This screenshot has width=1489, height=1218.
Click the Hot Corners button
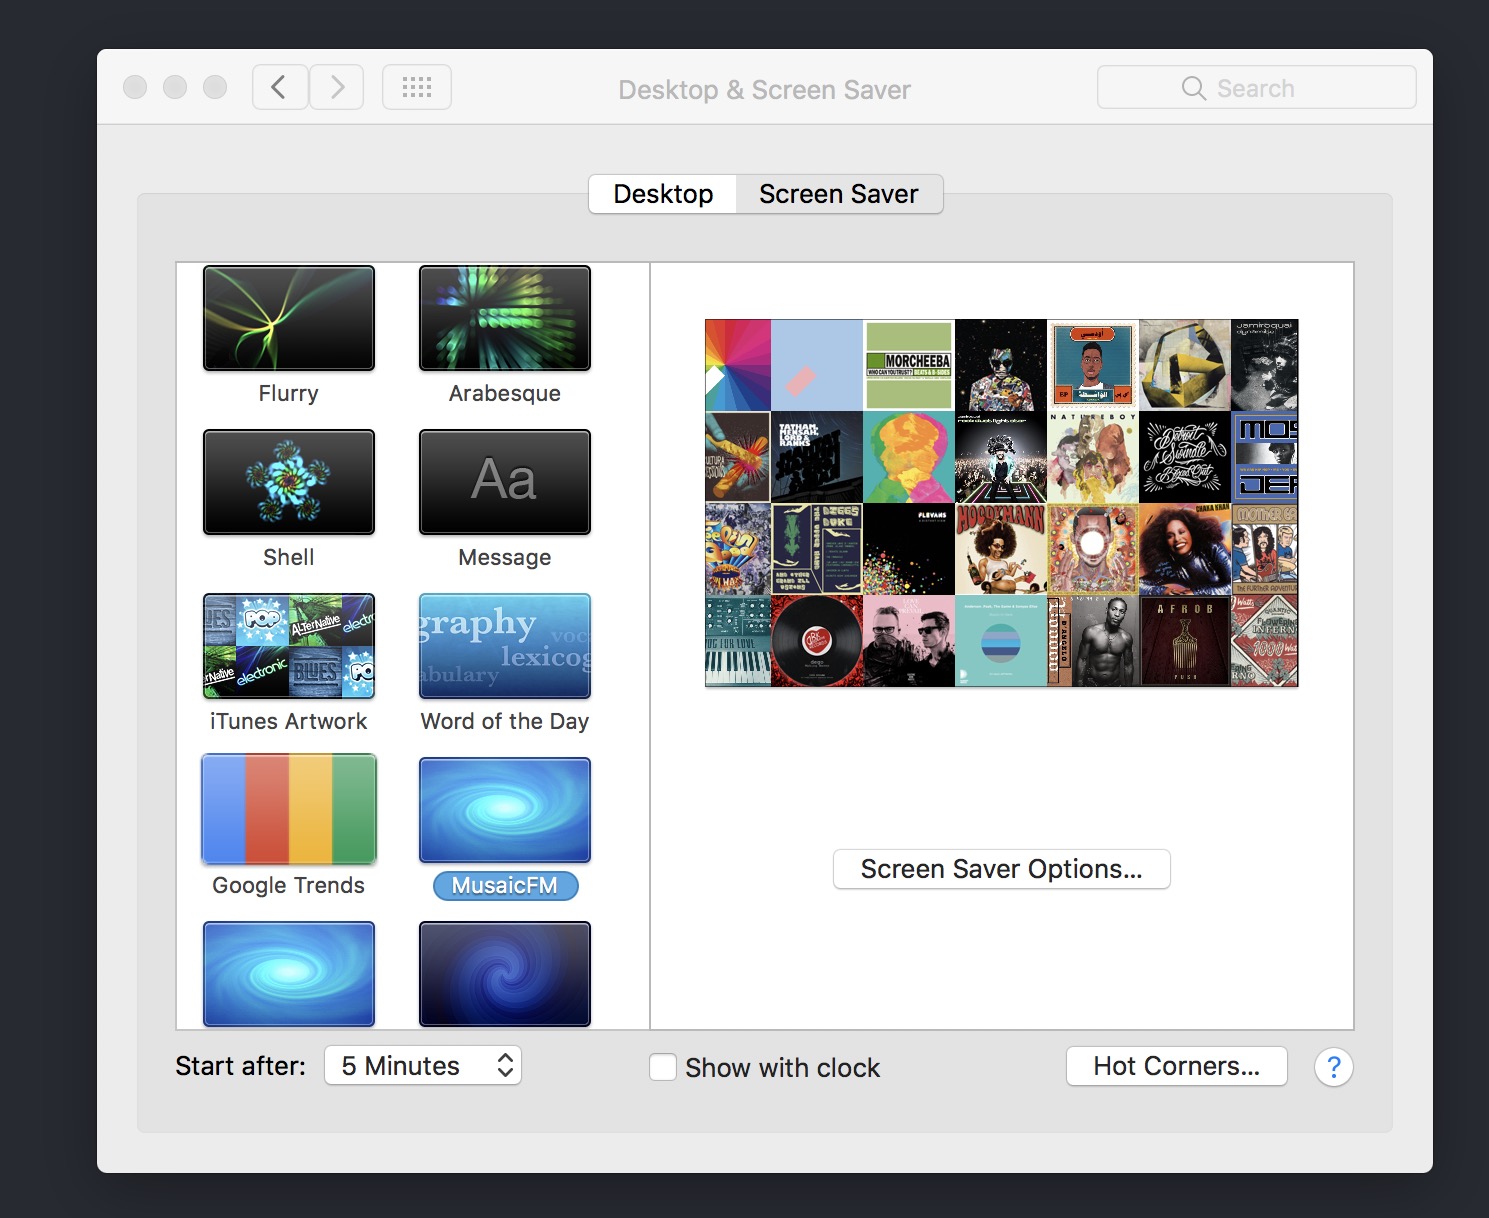click(x=1176, y=1066)
